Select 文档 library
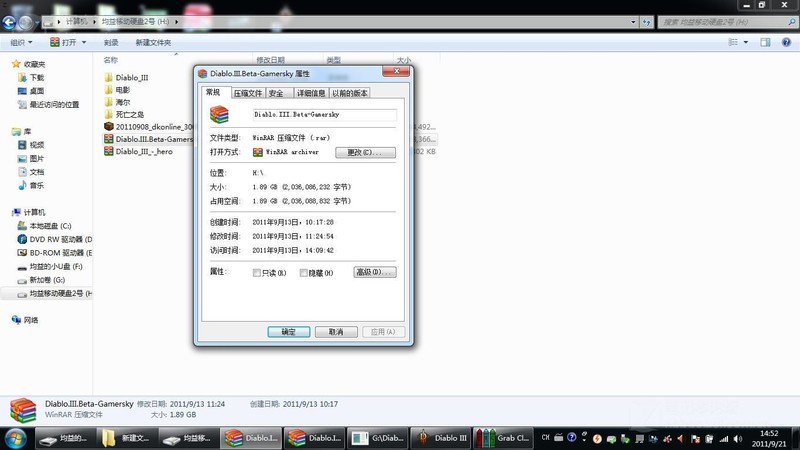This screenshot has height=450, width=800. [36, 172]
